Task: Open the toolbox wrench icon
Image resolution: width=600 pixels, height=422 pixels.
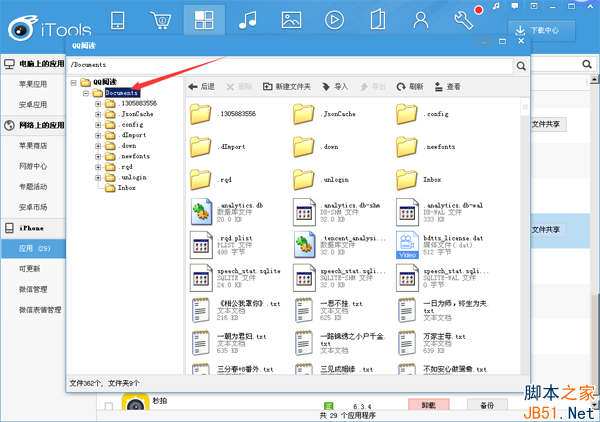Action: pos(464,20)
